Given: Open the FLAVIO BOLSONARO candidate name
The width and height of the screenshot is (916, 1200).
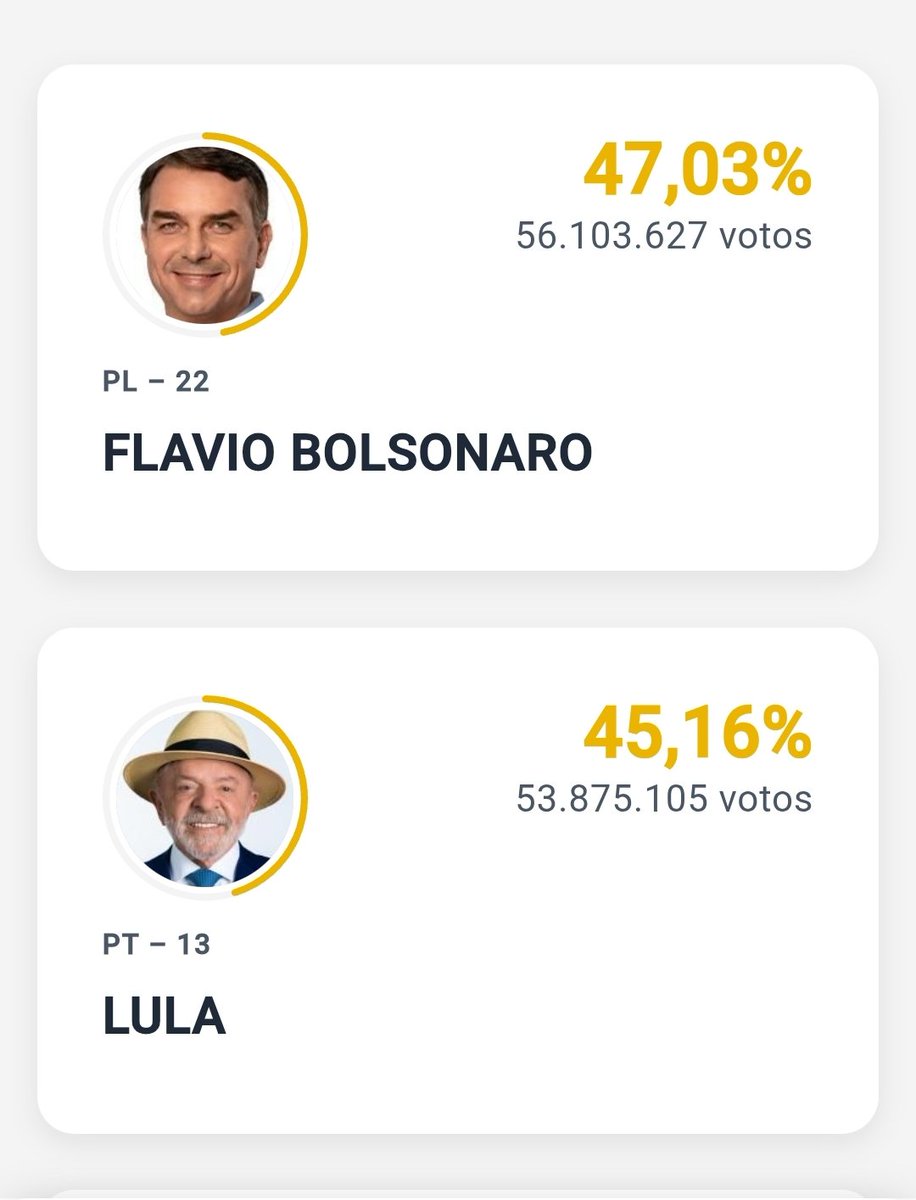Looking at the screenshot, I should tap(347, 454).
